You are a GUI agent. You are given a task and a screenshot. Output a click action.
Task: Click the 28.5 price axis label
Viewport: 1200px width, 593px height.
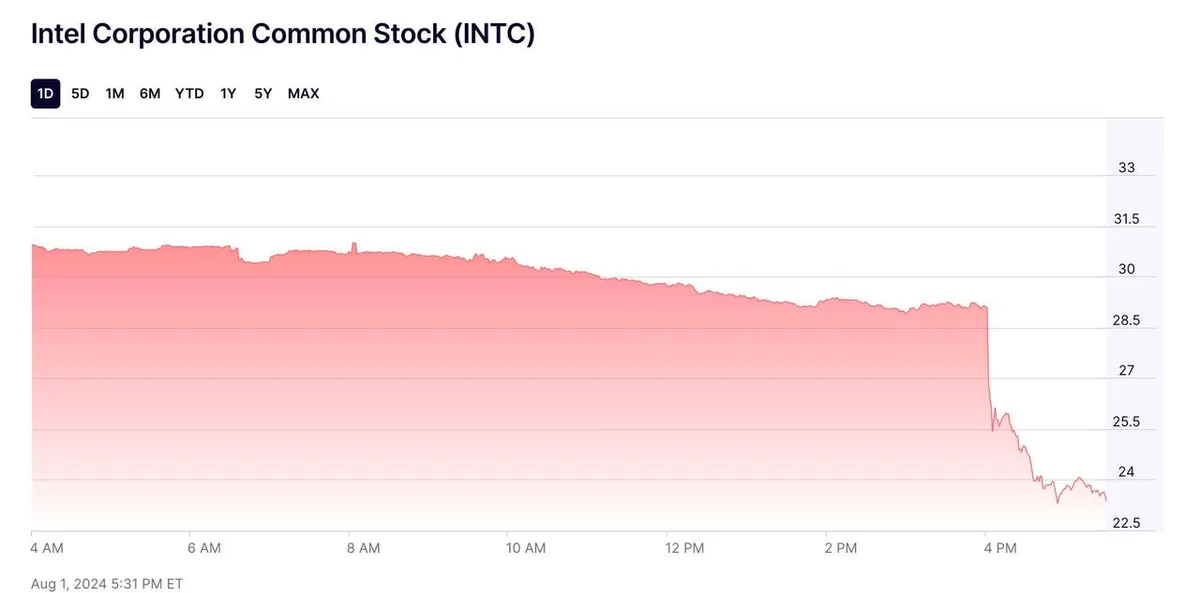1126,321
